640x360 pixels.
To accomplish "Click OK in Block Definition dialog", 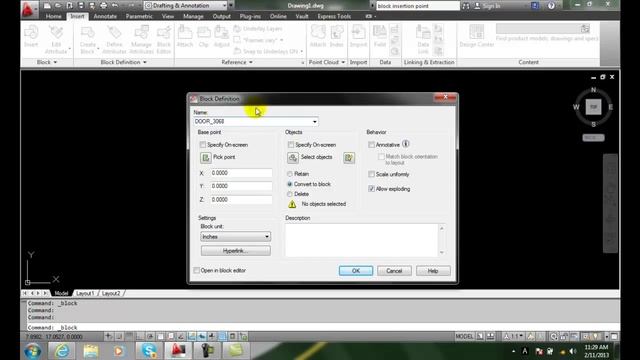I will (356, 271).
